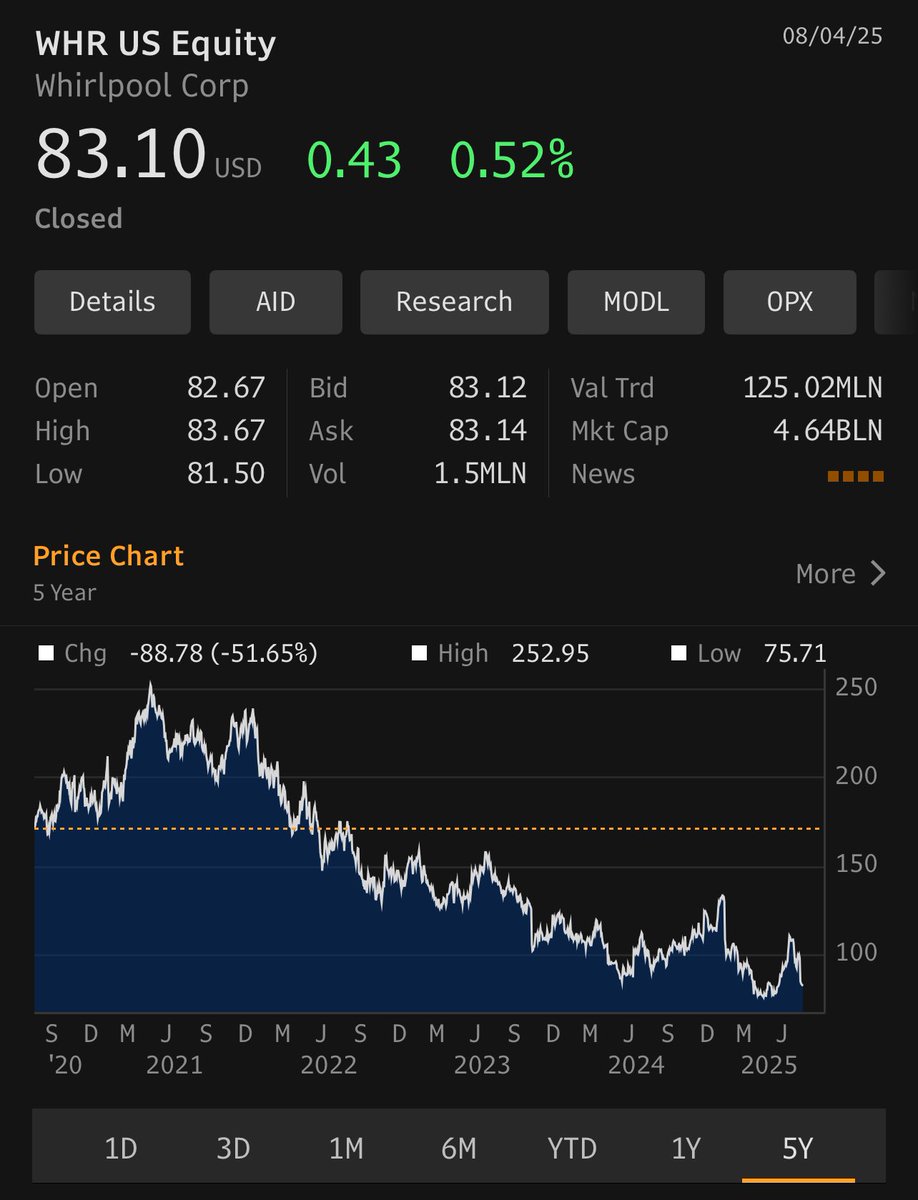Click the WHR US Equity title
This screenshot has width=918, height=1200.
coord(155,44)
